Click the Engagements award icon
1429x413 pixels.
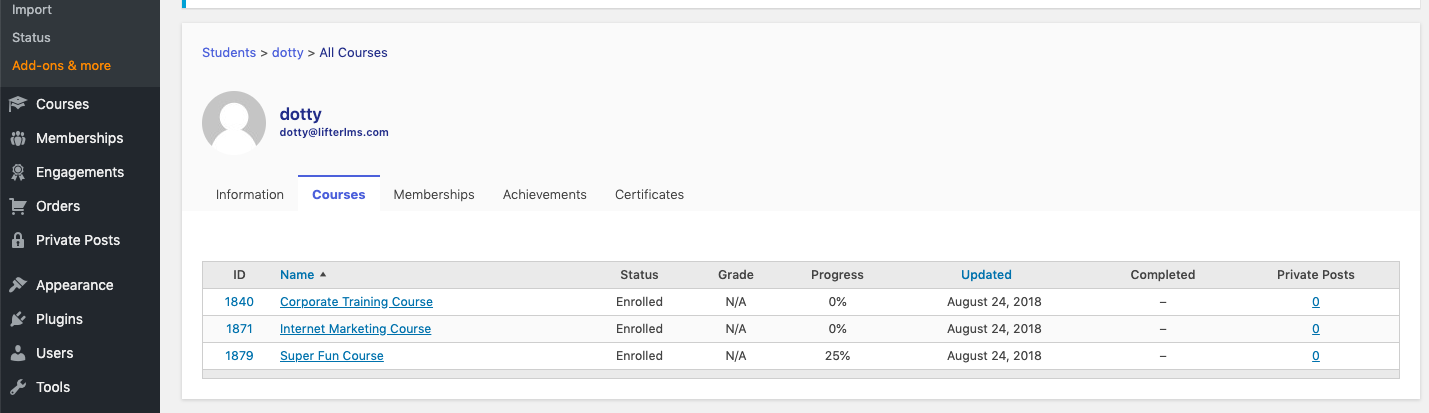17,172
